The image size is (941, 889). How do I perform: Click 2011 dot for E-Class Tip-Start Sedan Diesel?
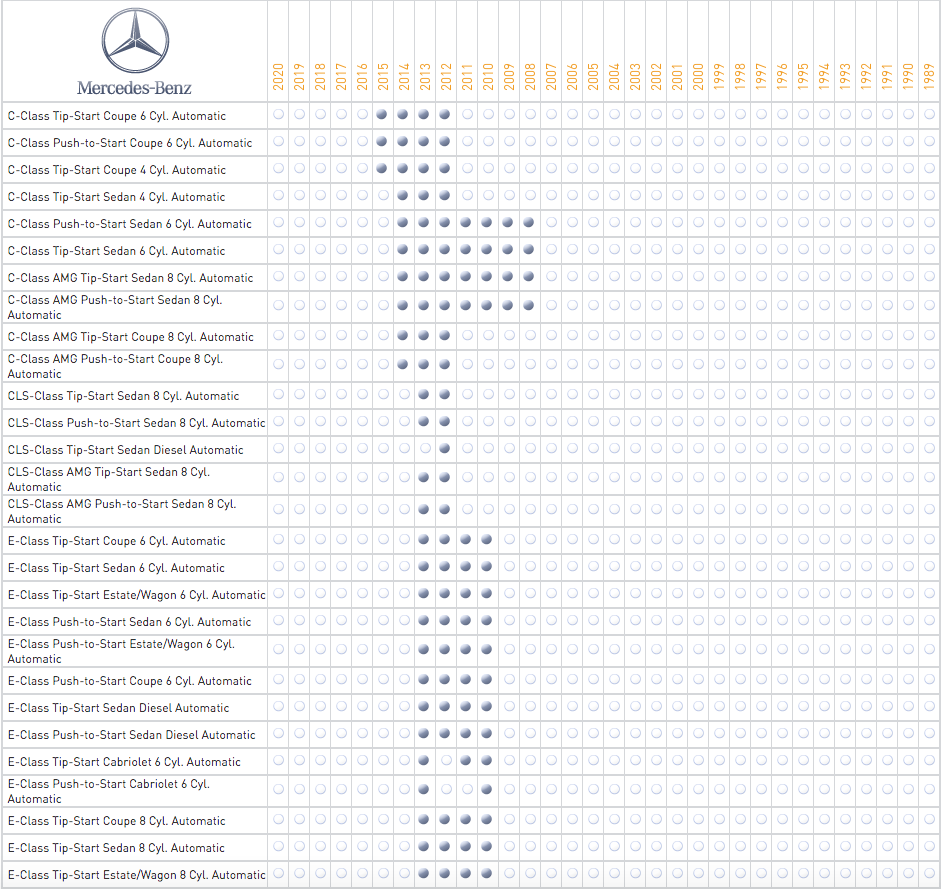[466, 706]
